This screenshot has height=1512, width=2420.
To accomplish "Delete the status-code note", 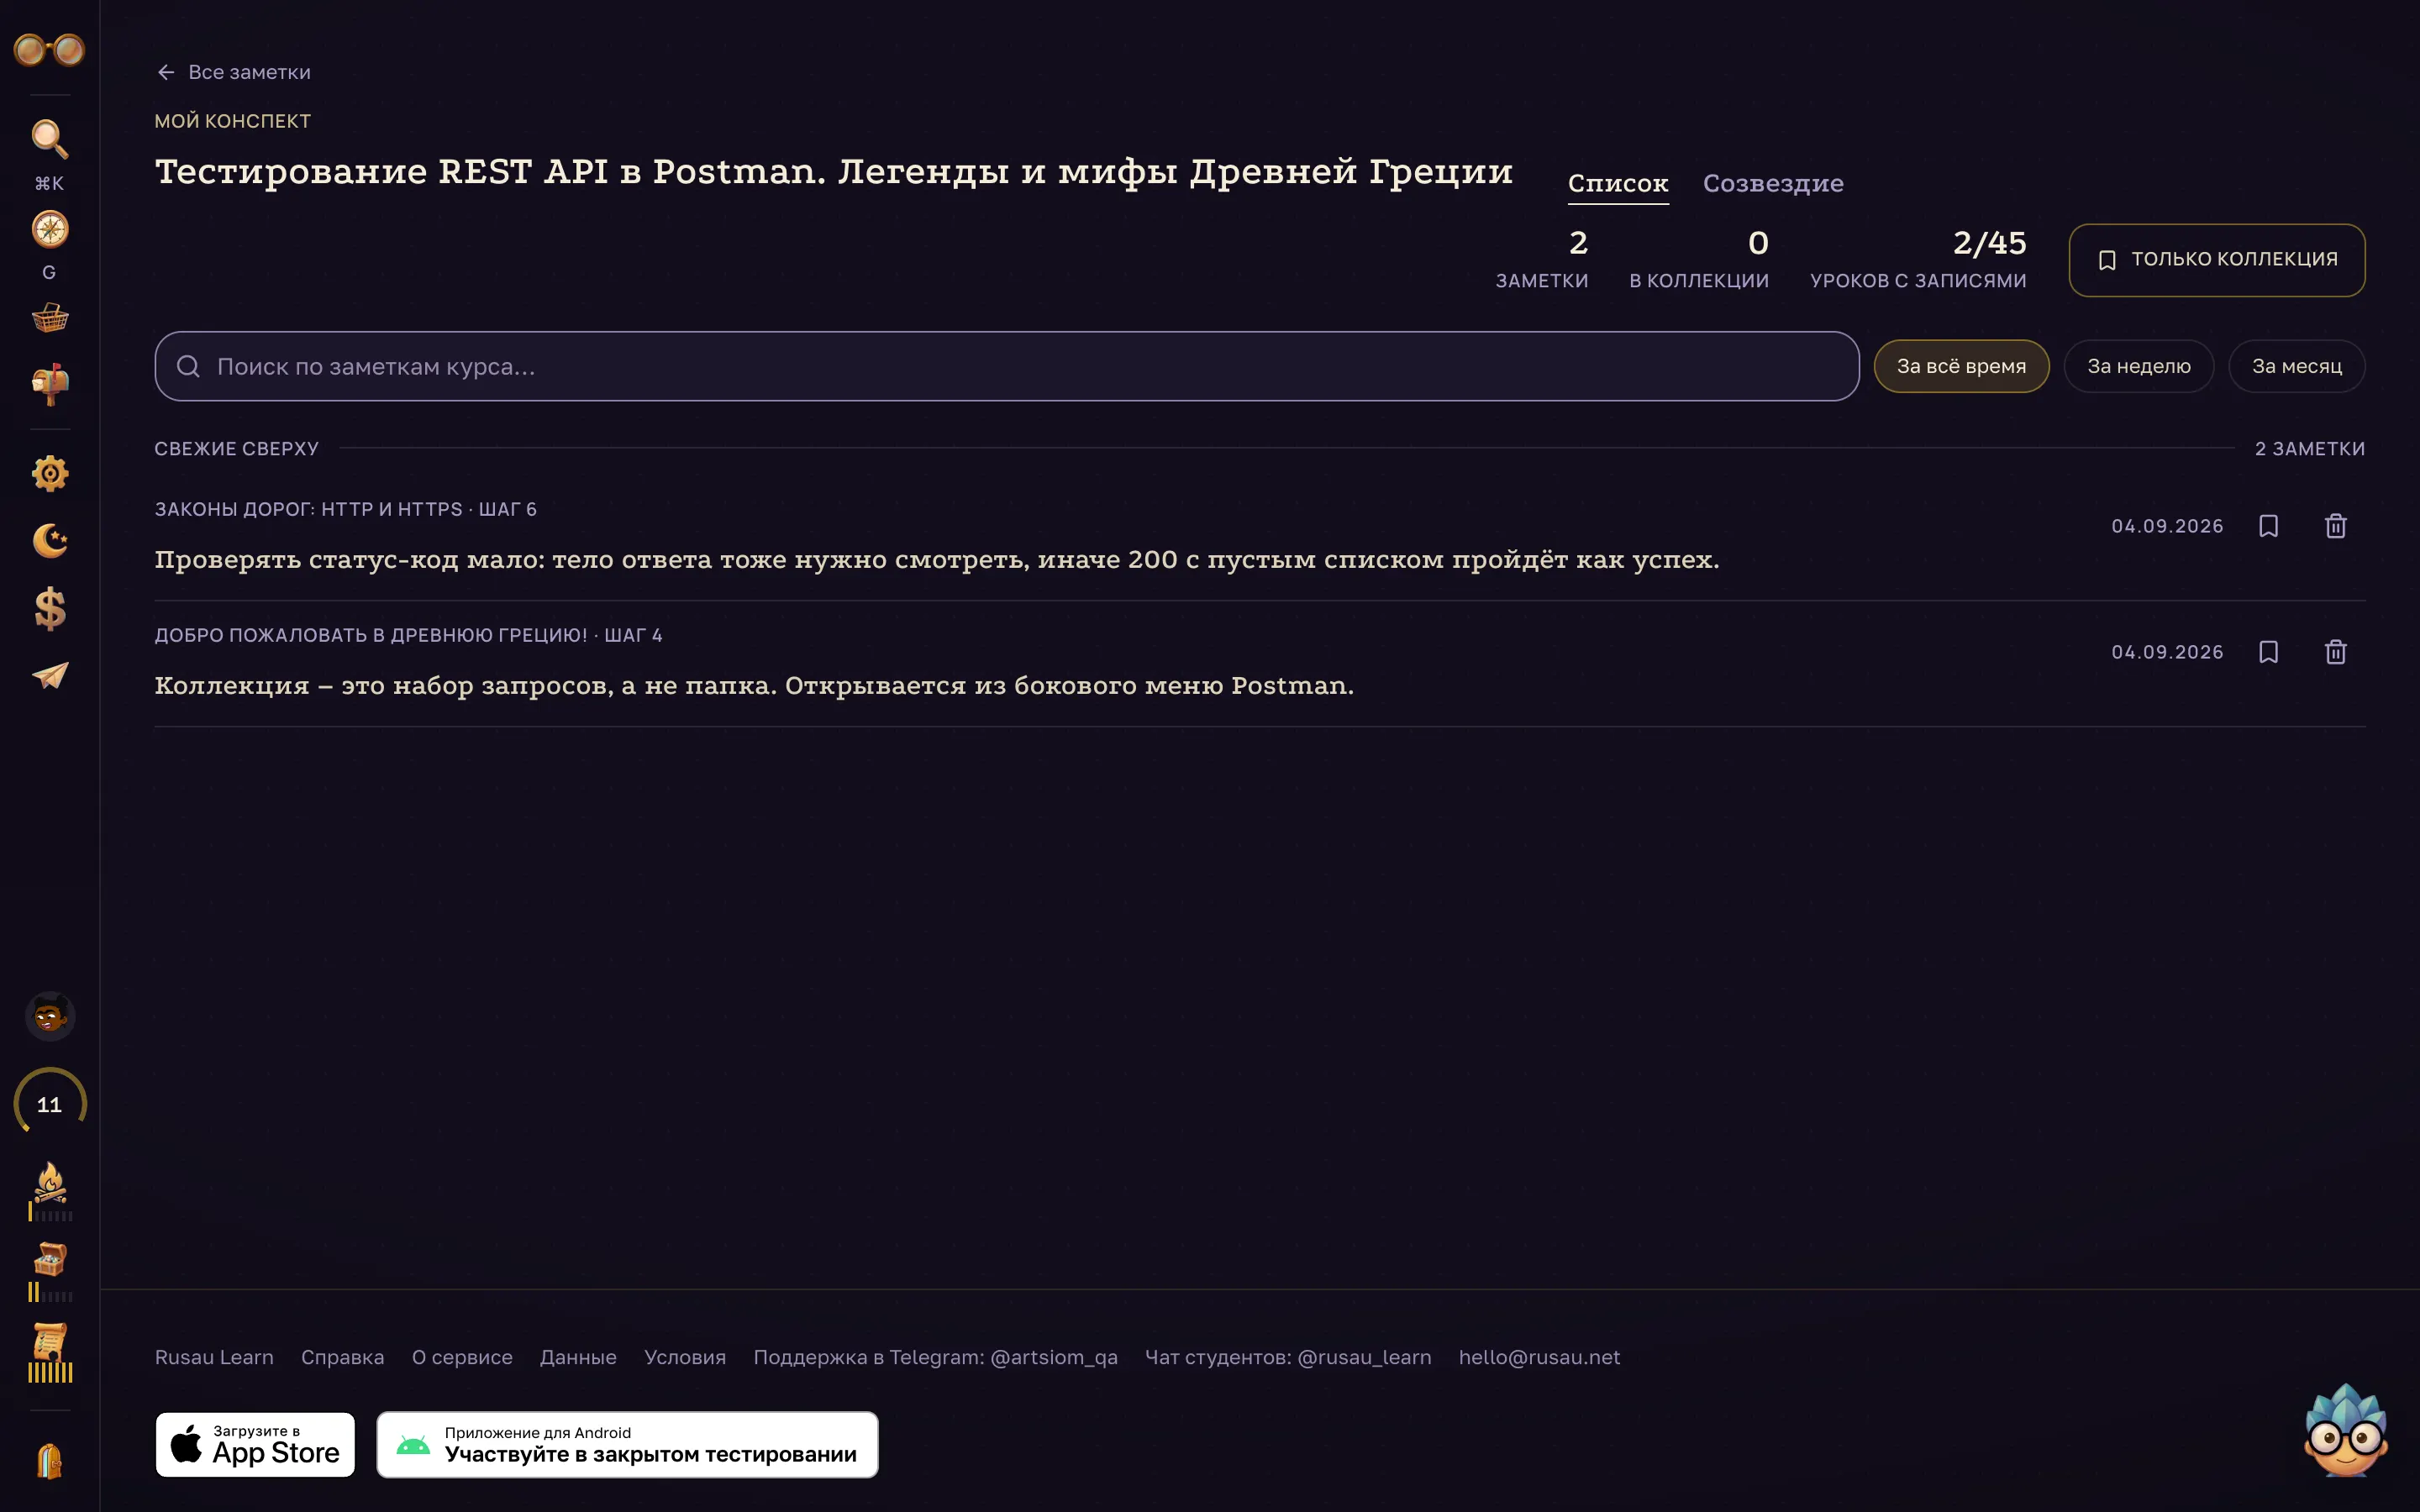I will point(2335,526).
